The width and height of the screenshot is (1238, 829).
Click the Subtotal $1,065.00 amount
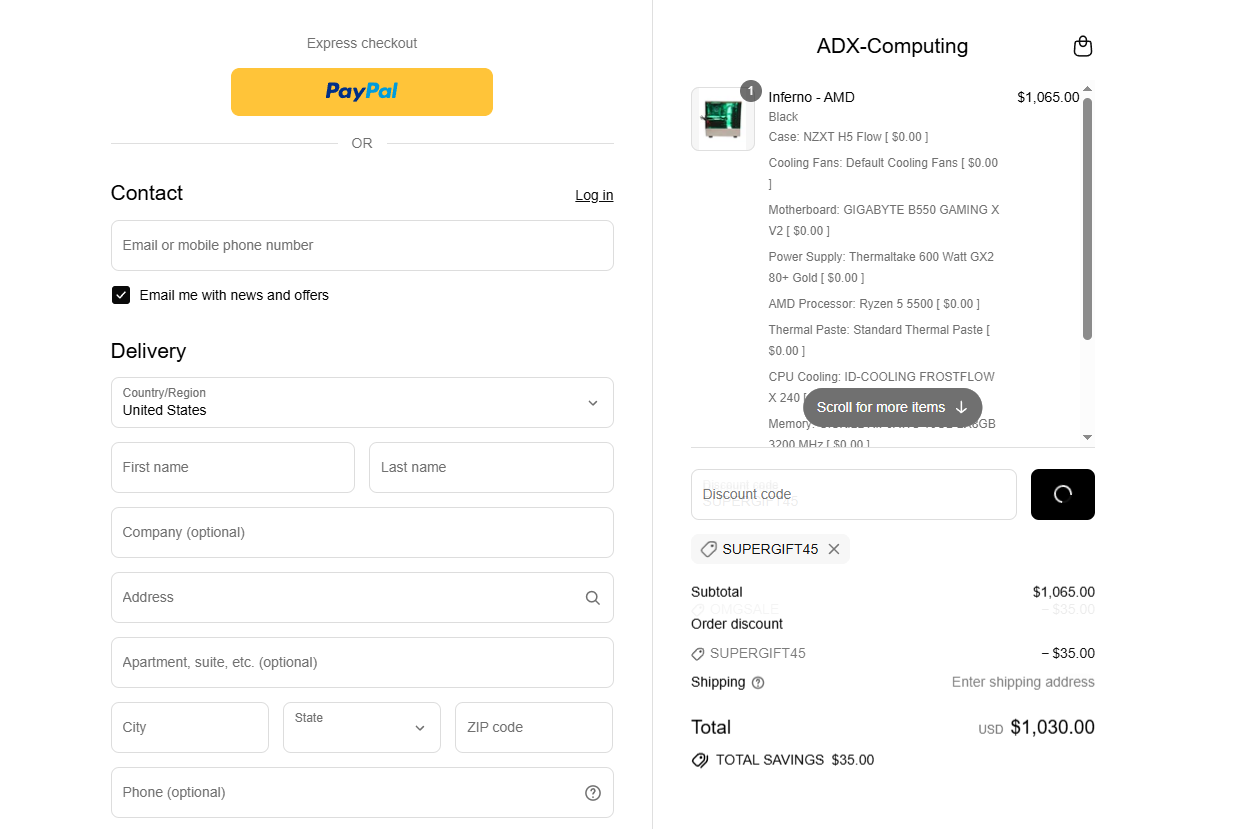click(1064, 592)
